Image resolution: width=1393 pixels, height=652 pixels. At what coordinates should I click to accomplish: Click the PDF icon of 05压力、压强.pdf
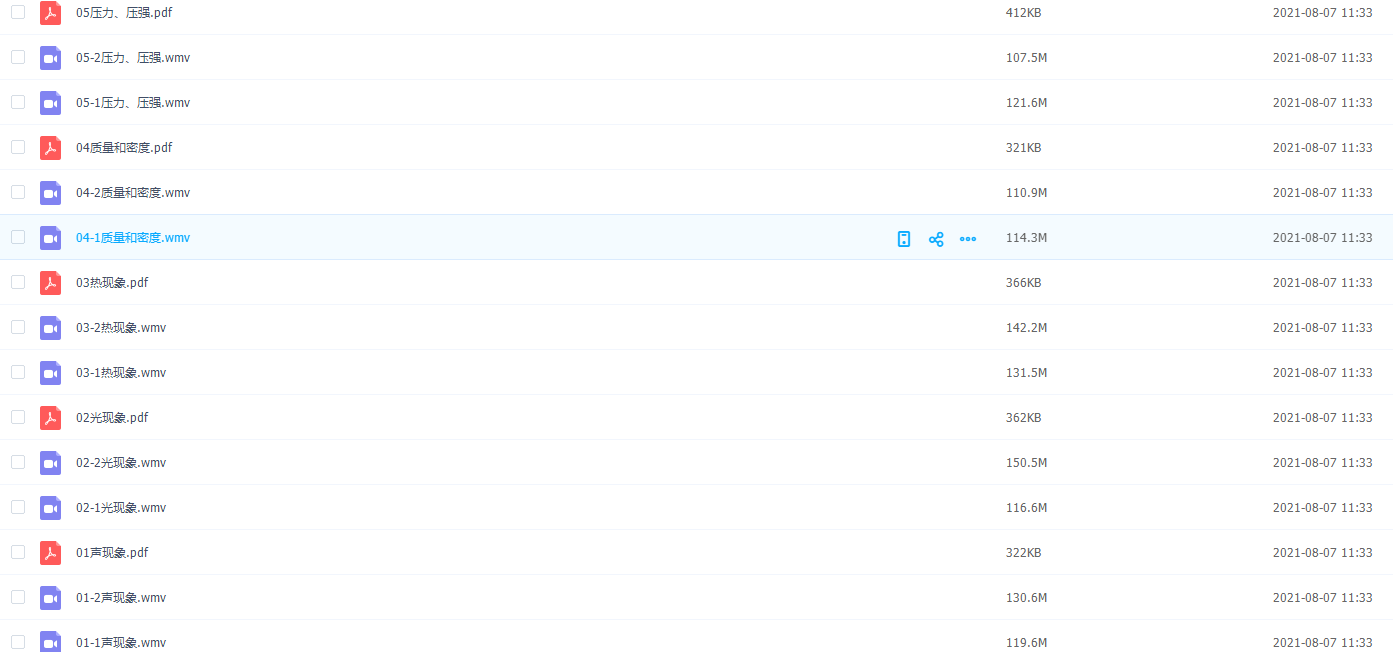50,13
